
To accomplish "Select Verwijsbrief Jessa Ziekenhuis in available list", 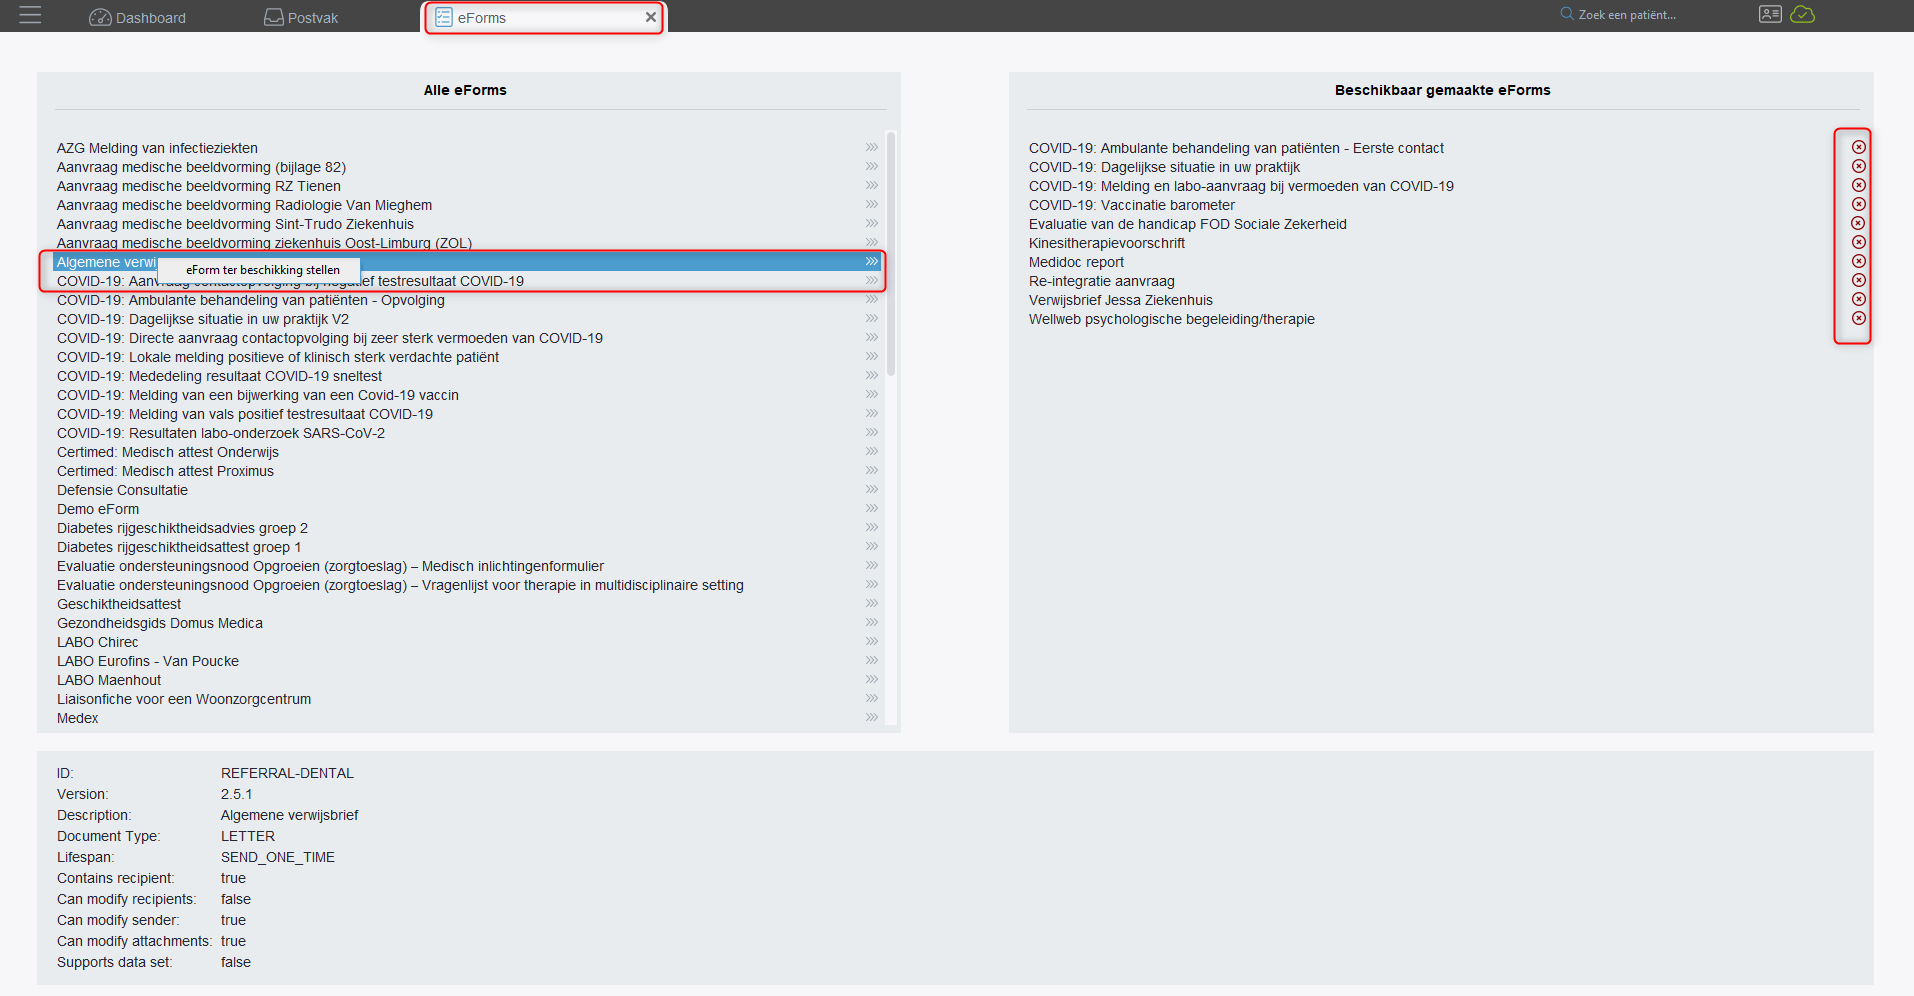I will coord(1121,300).
